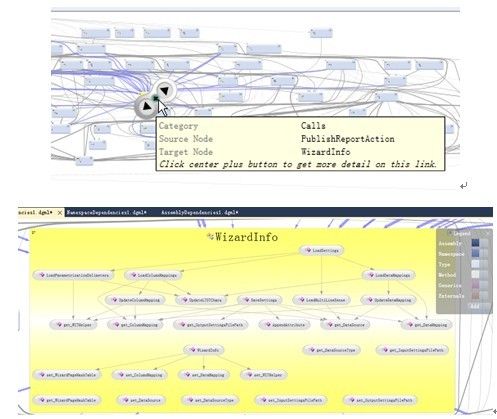The image size is (497, 419).
Task: Click the Type color swatch in Legend
Action: [x=476, y=264]
